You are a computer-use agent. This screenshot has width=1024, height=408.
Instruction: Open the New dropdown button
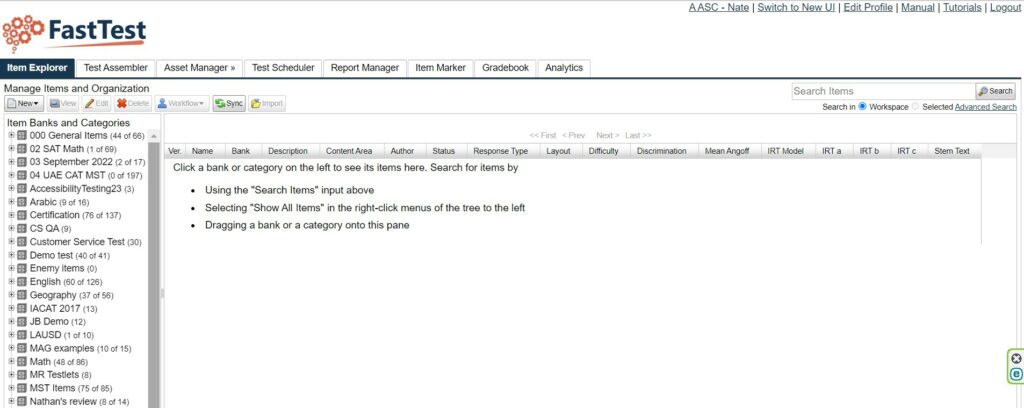[25, 103]
